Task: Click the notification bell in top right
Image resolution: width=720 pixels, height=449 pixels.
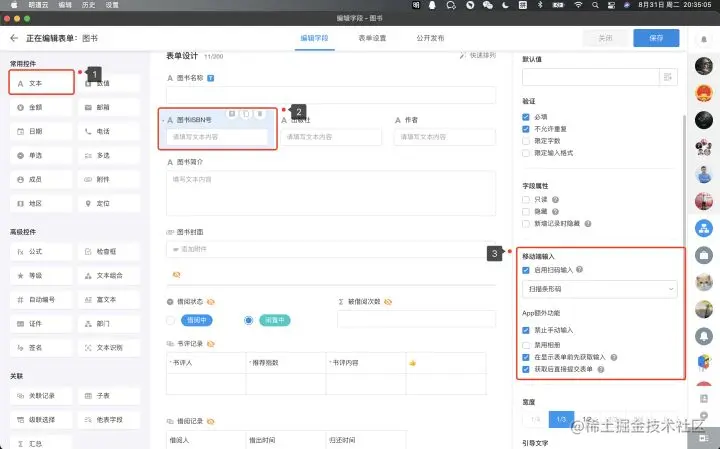Action: 703,39
